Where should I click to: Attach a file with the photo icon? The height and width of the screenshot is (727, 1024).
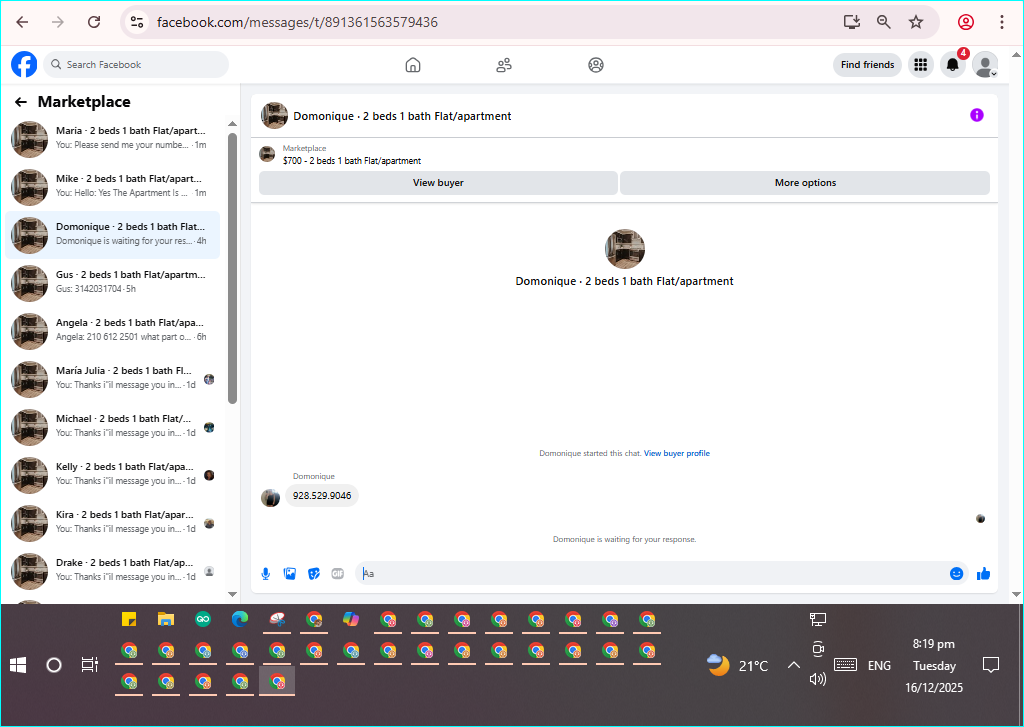pos(290,574)
